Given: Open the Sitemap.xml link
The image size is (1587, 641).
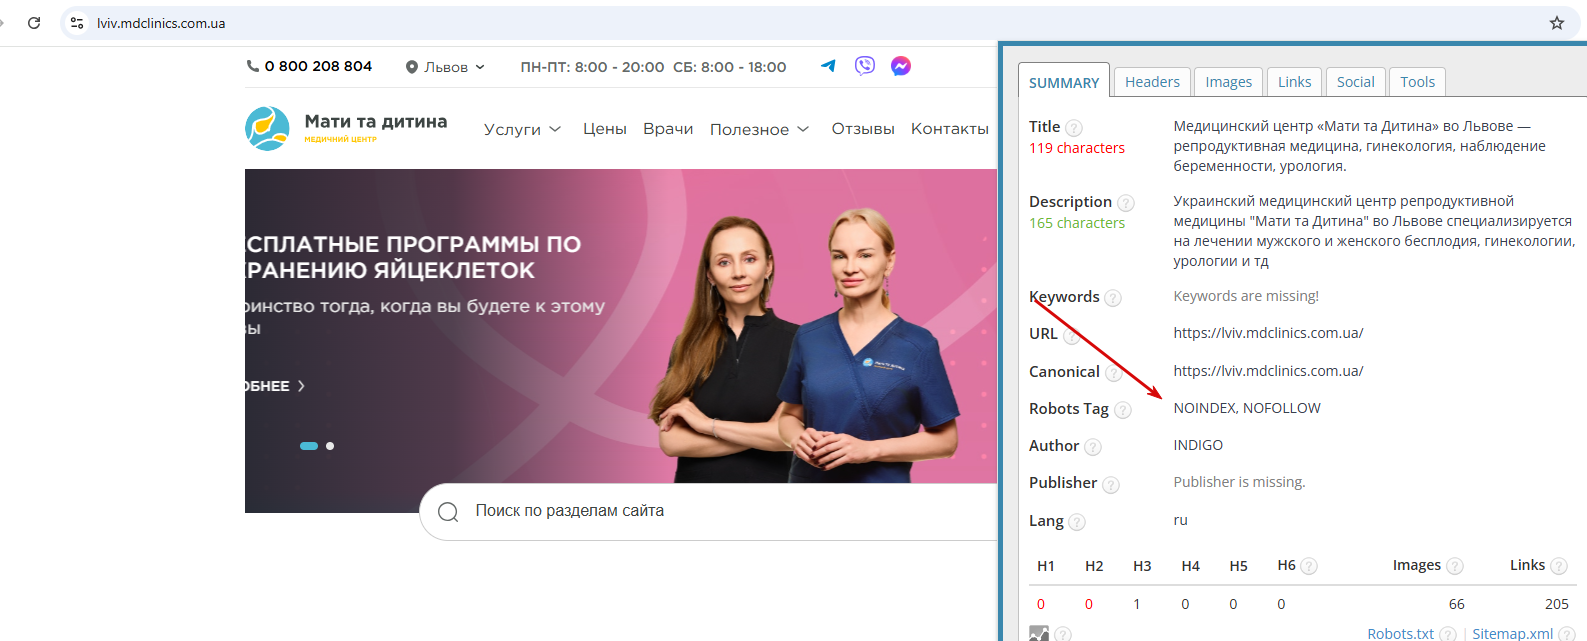Looking at the screenshot, I should pyautogui.click(x=1512, y=634).
